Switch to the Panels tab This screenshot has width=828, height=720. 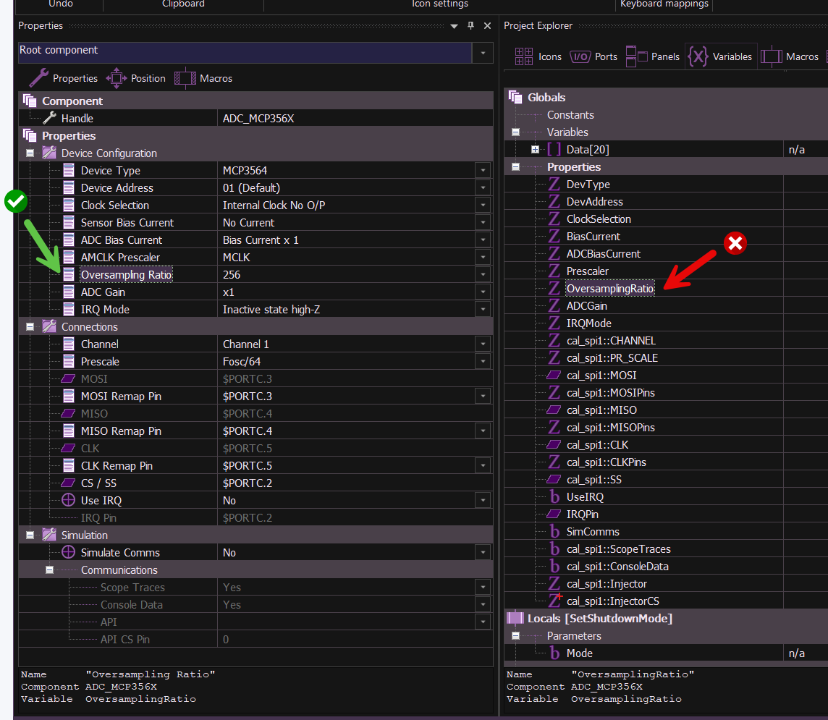point(653,57)
